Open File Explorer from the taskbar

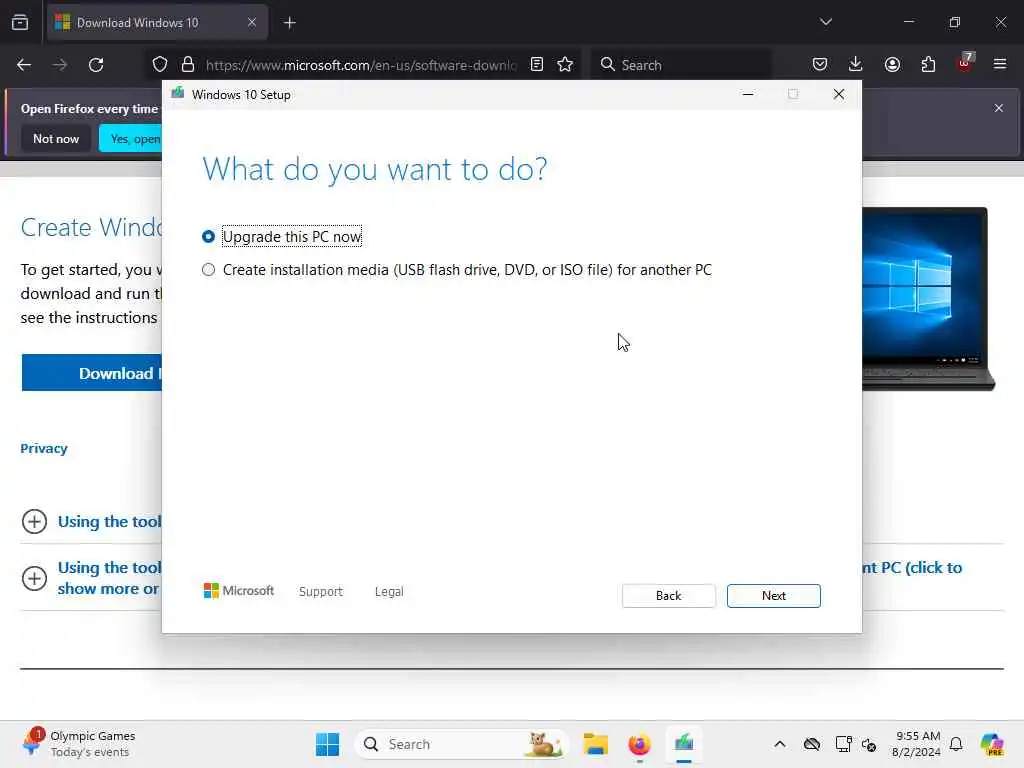pos(596,744)
